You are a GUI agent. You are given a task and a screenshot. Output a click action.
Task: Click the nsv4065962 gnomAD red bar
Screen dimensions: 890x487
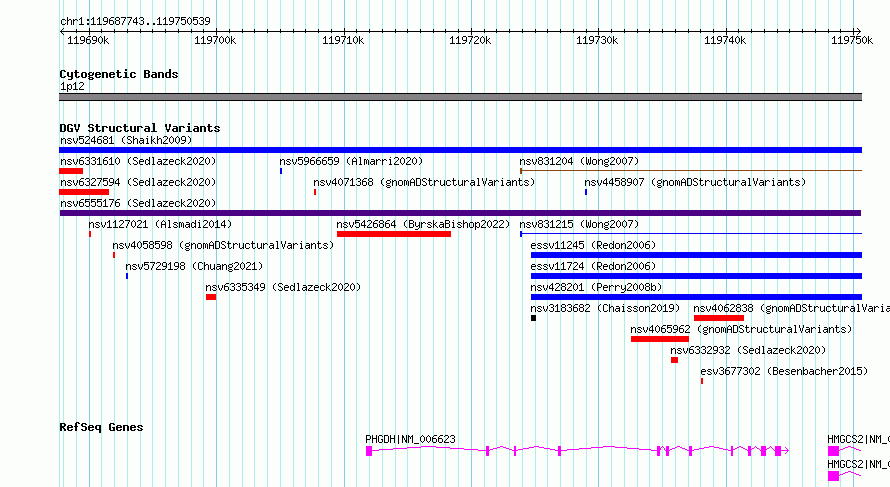pyautogui.click(x=660, y=339)
